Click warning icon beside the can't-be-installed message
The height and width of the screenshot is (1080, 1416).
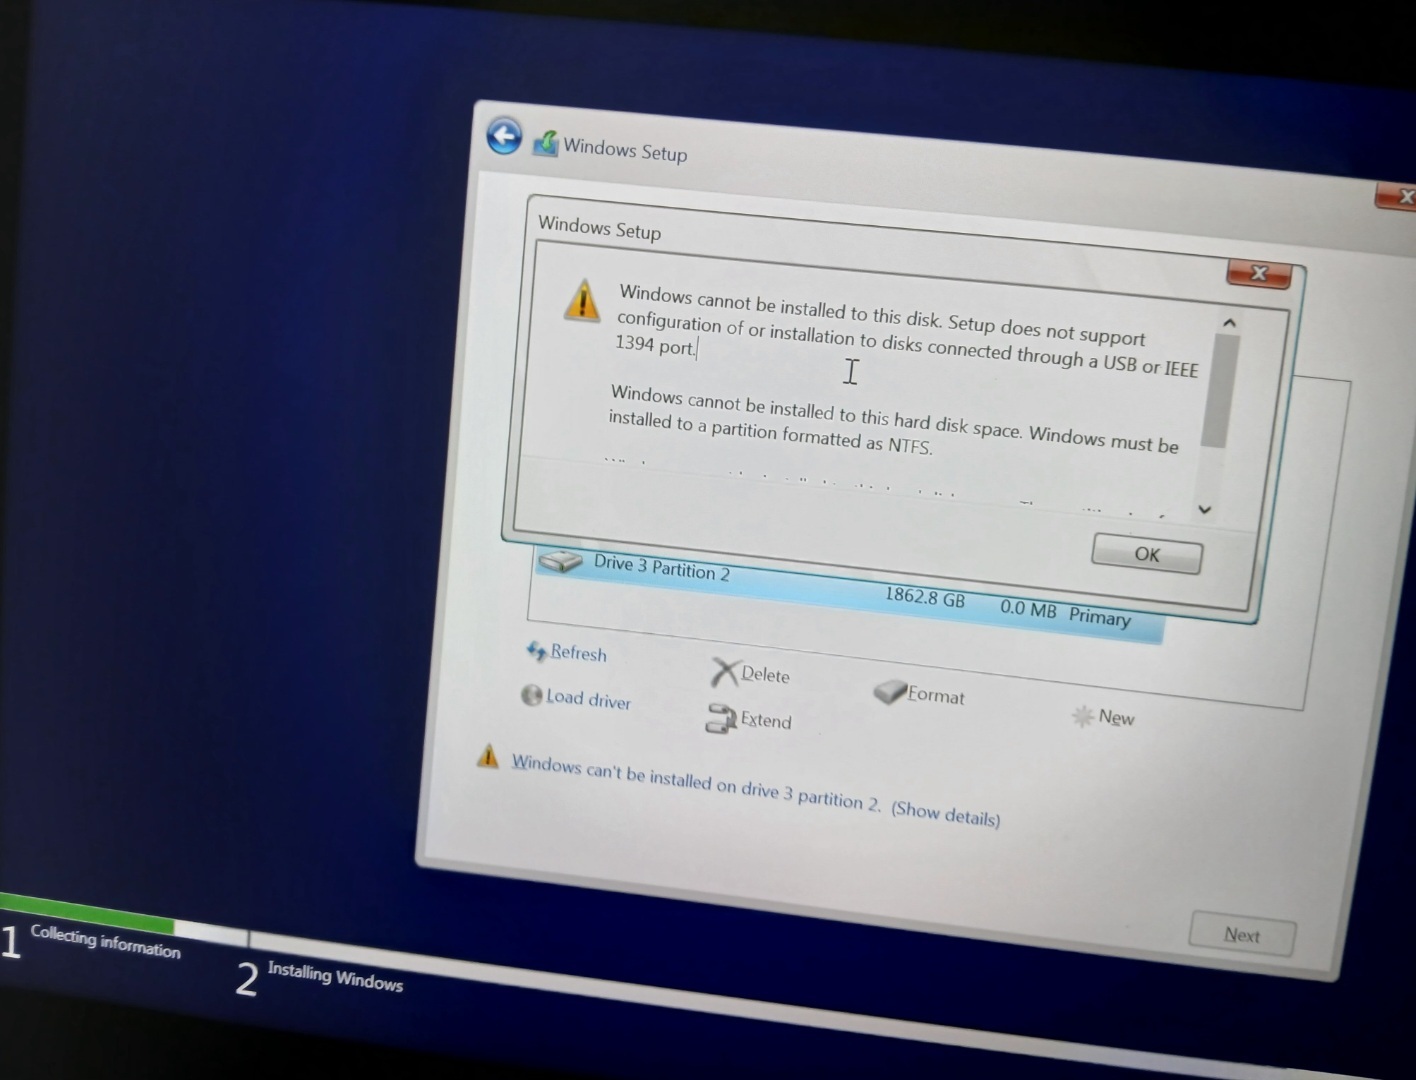488,757
